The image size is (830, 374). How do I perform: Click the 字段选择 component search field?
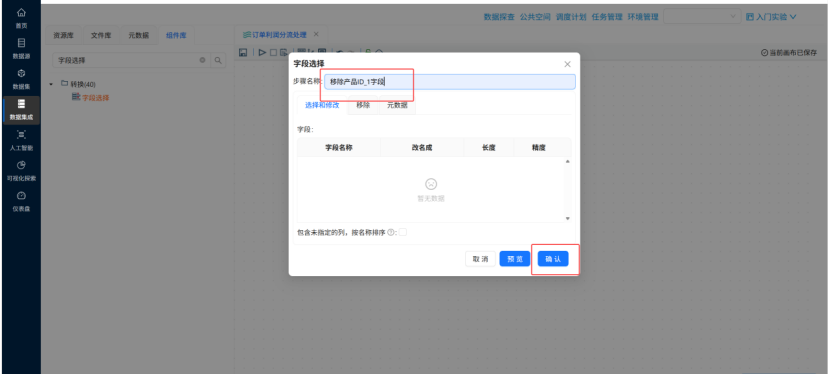[x=131, y=60]
